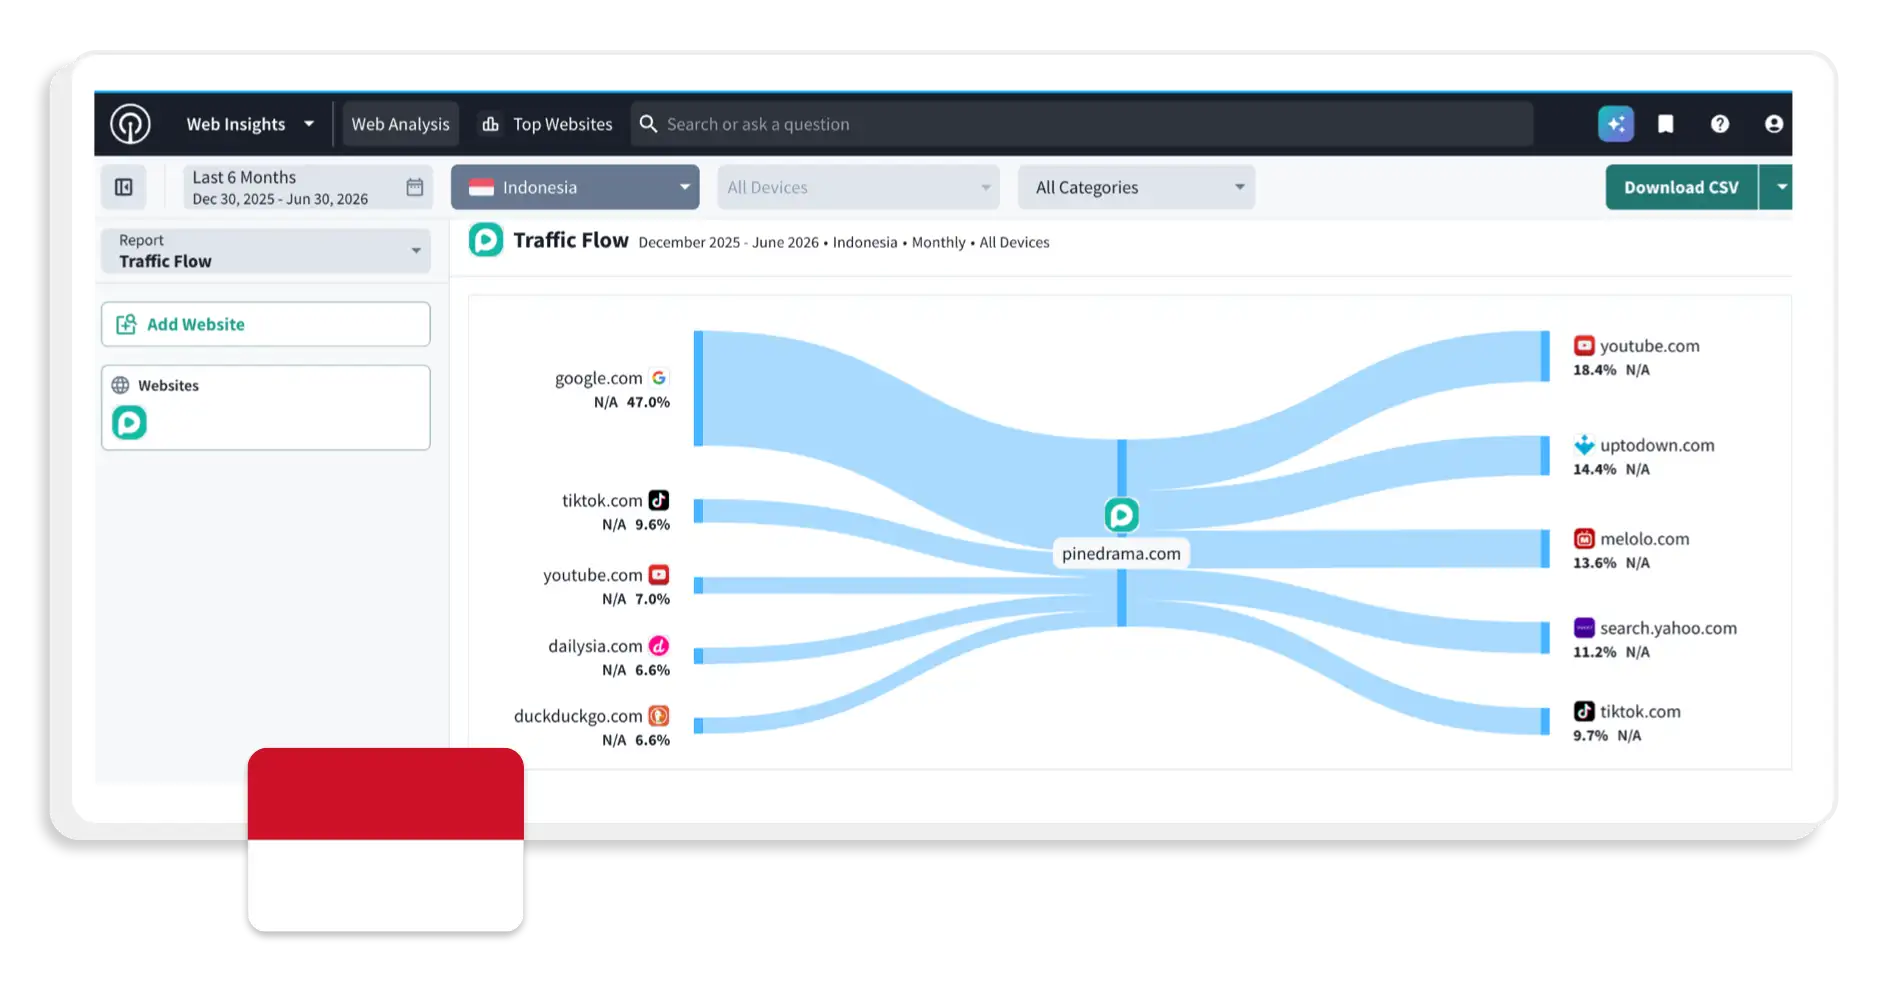This screenshot has height=996, width=1888.
Task: Click the search magnifier icon
Action: click(648, 124)
